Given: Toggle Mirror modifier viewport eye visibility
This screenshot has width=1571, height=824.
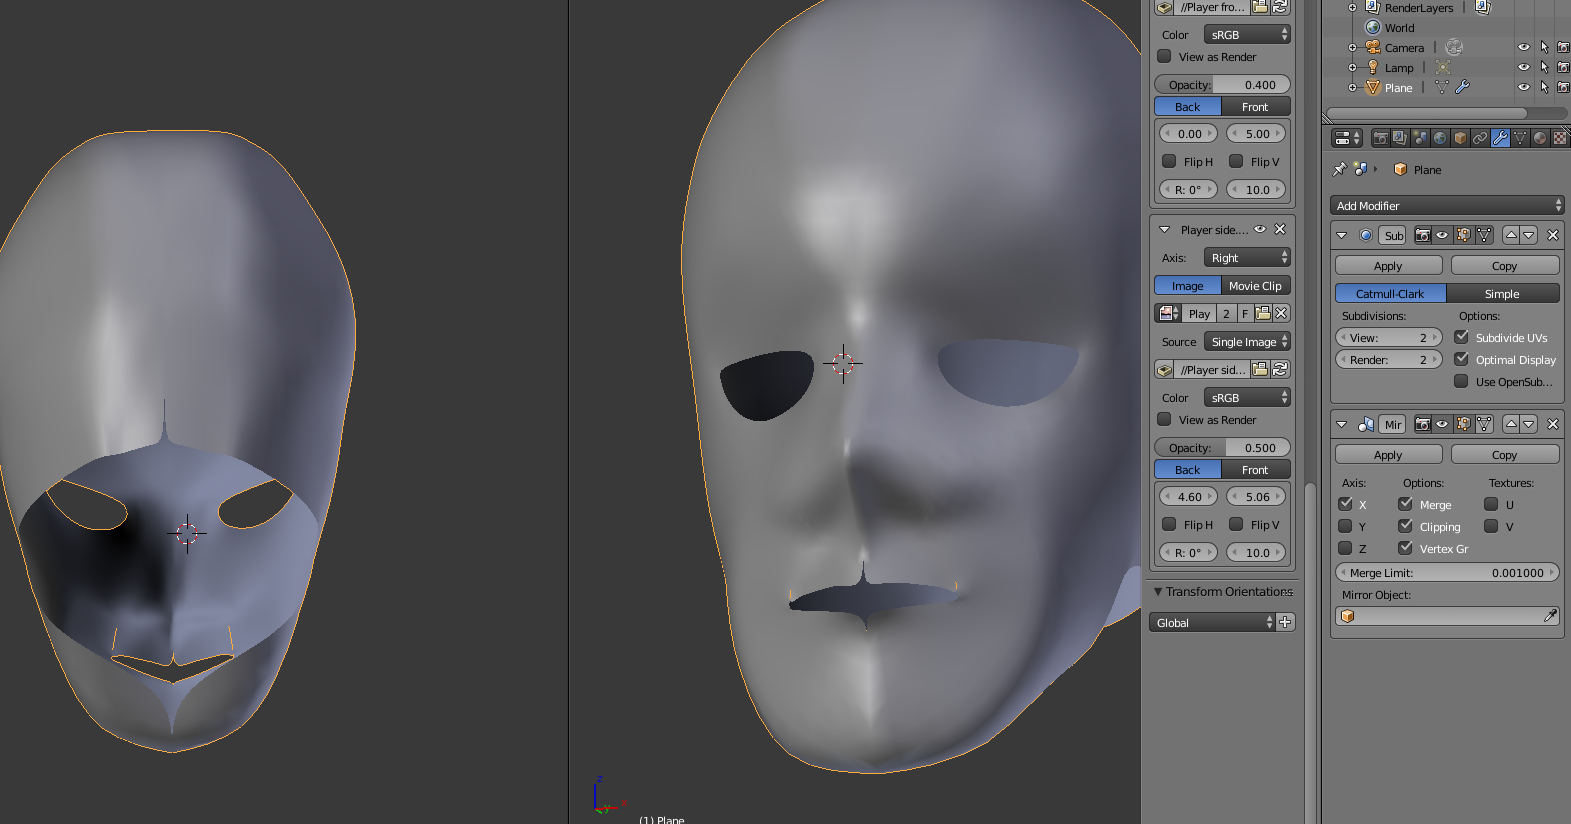Looking at the screenshot, I should [1442, 424].
